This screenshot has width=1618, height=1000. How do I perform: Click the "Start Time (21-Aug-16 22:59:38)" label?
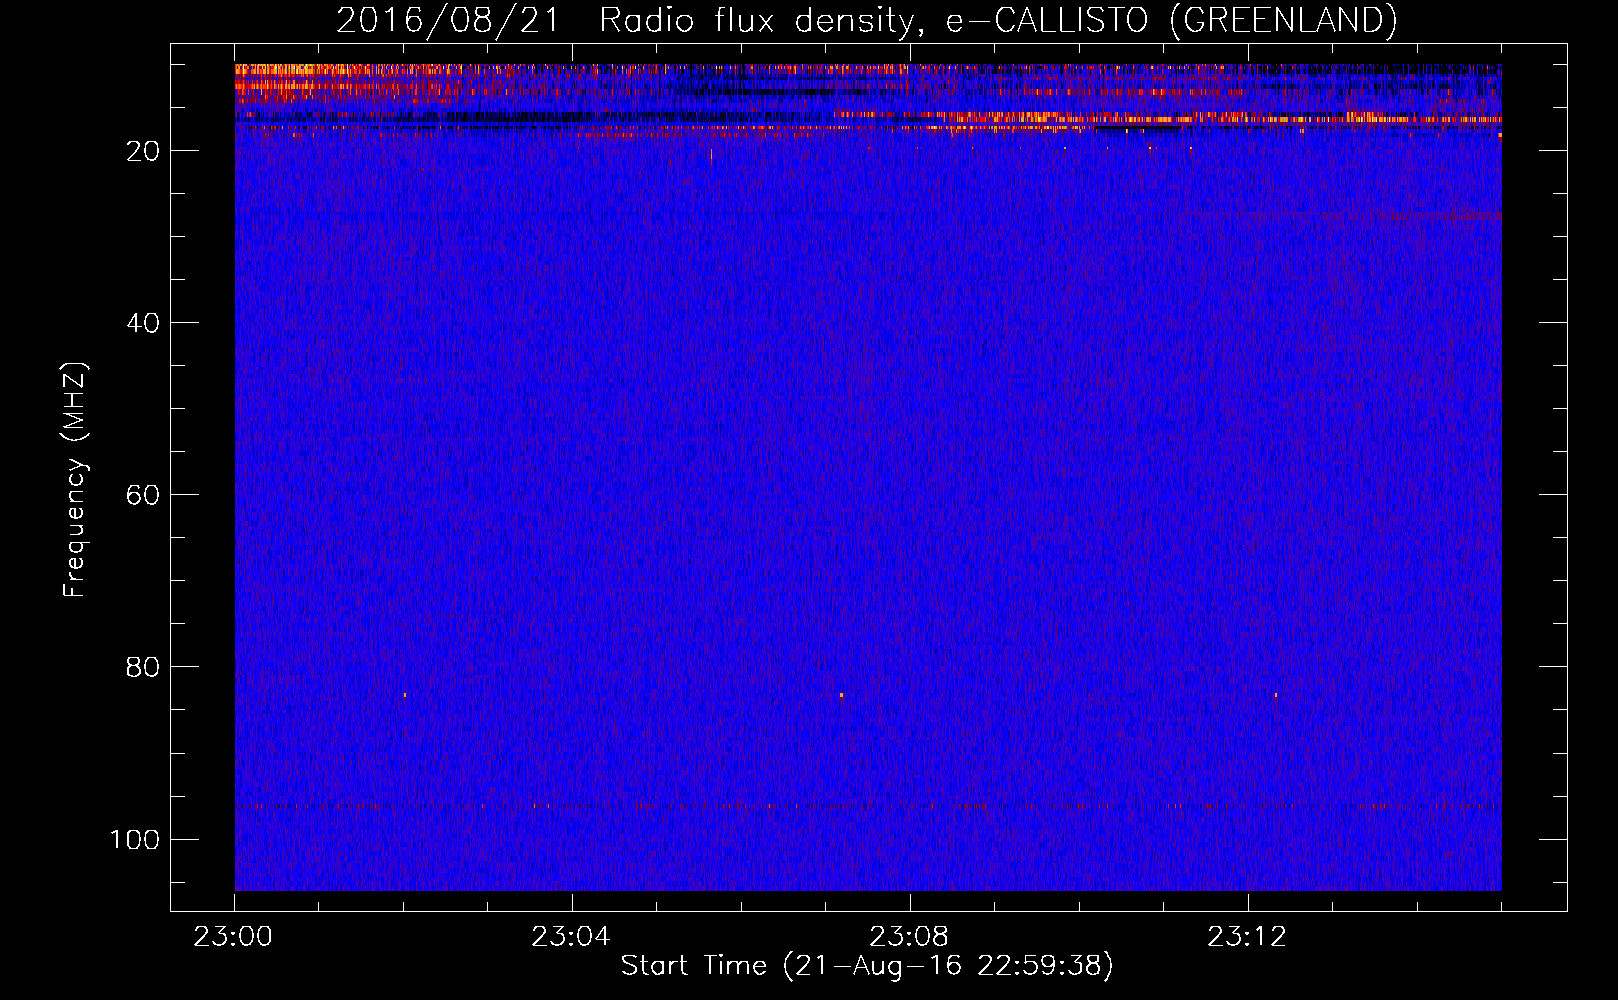coord(867,966)
